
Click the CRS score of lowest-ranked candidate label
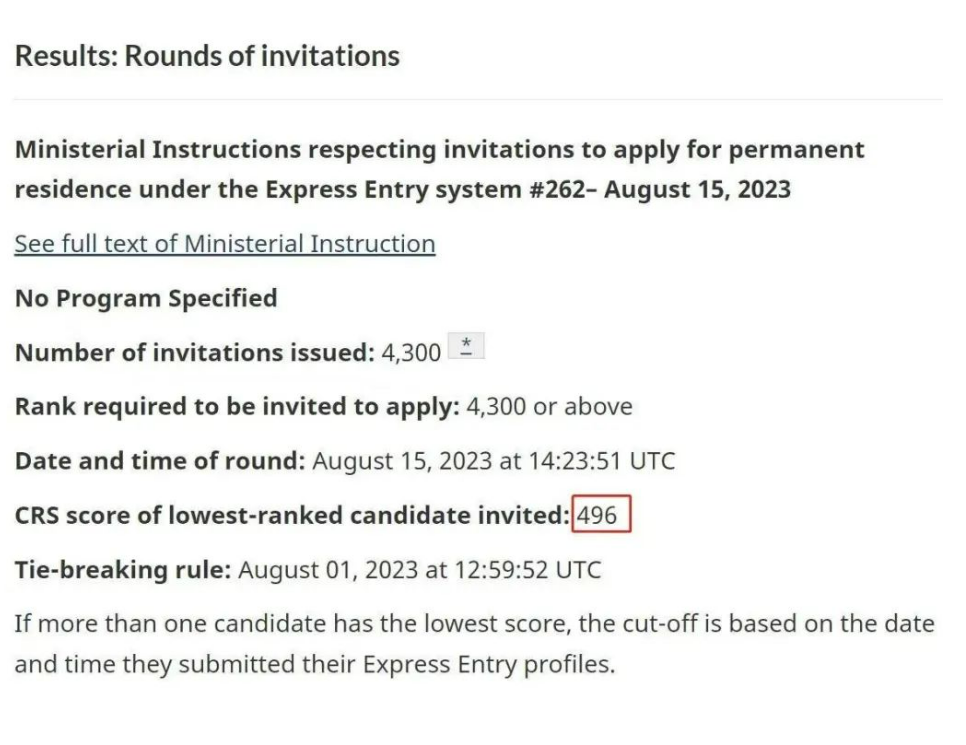point(292,516)
